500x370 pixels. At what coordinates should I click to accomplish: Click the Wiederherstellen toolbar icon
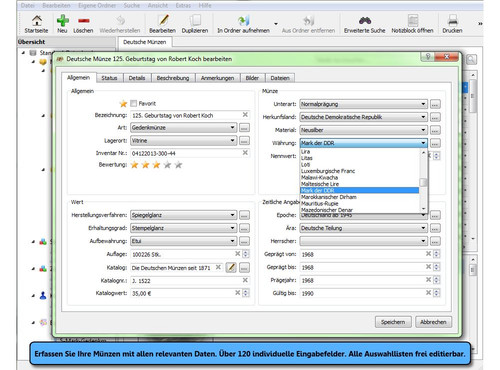coord(120,24)
